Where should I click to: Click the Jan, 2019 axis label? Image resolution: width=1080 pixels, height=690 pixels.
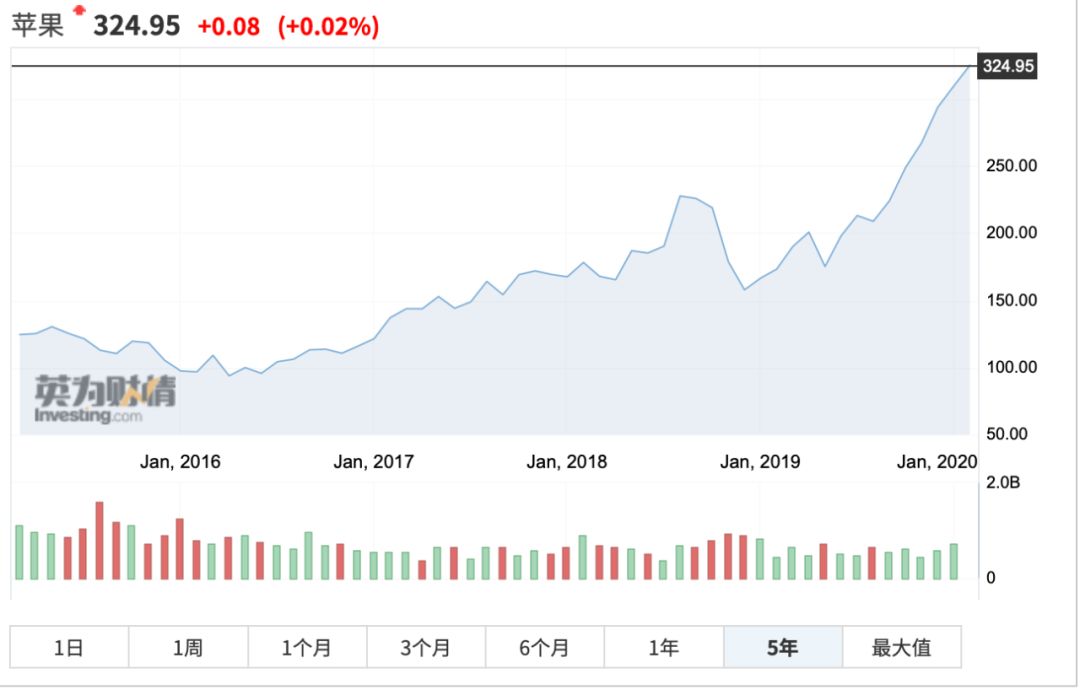point(760,462)
